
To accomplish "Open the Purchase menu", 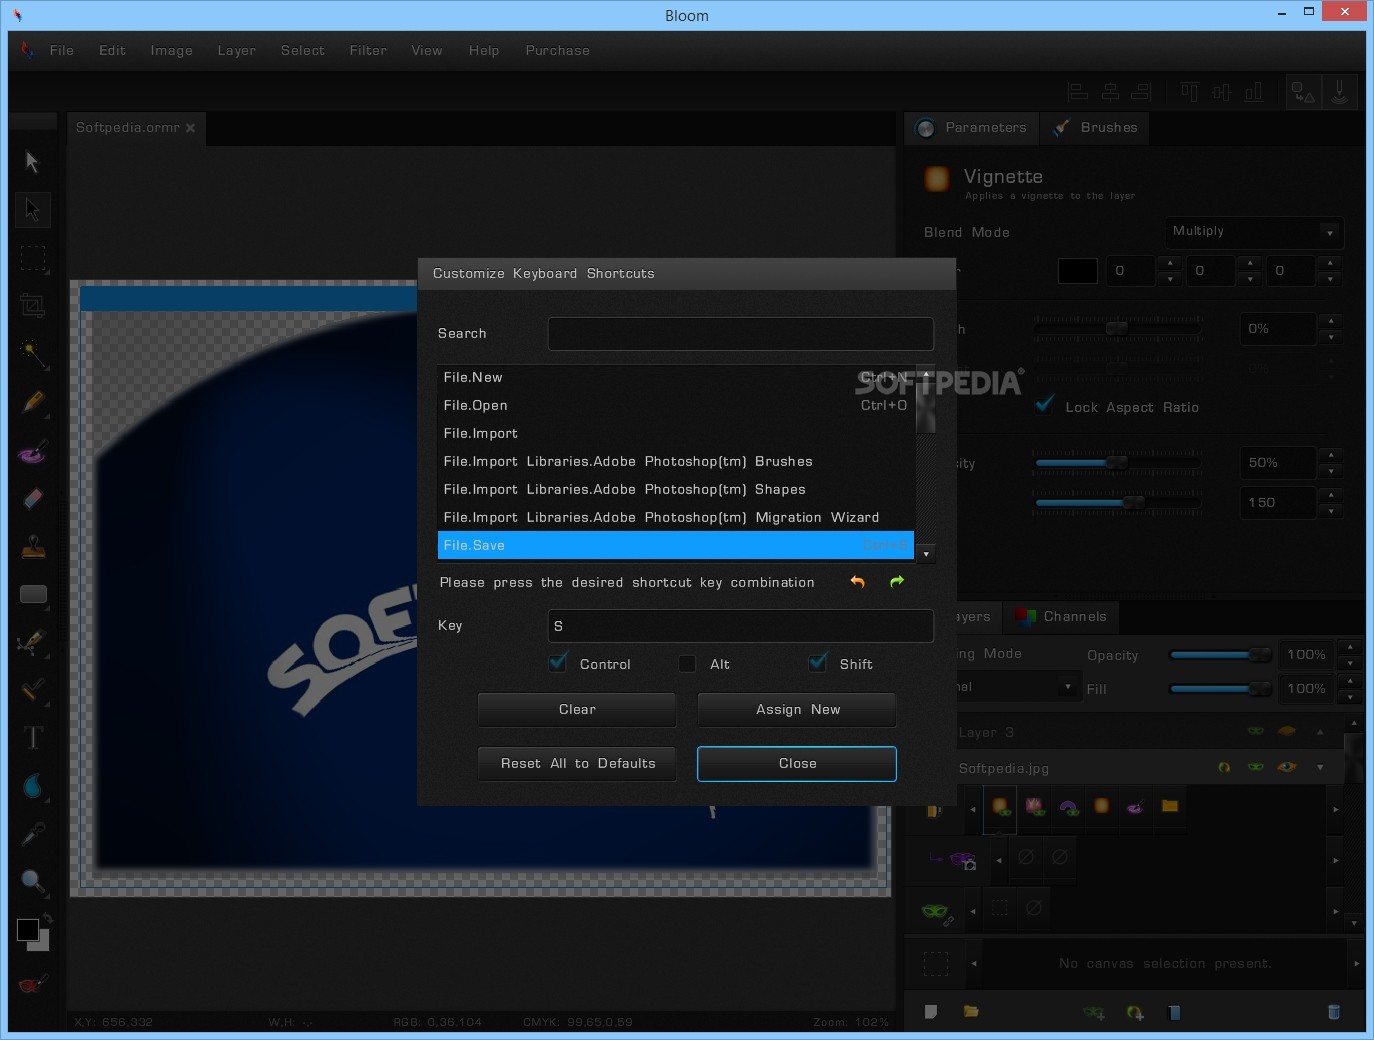I will (x=558, y=50).
